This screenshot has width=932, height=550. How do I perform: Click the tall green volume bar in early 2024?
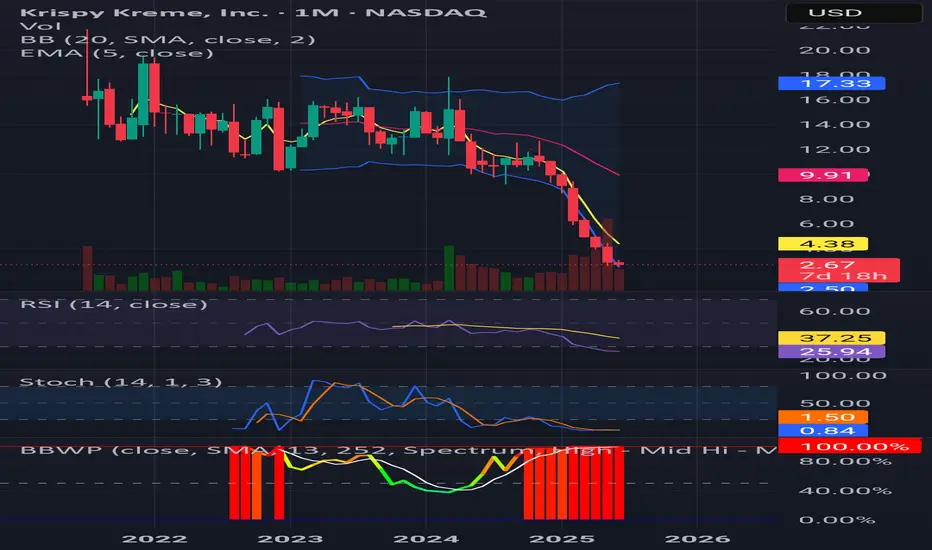tap(449, 268)
